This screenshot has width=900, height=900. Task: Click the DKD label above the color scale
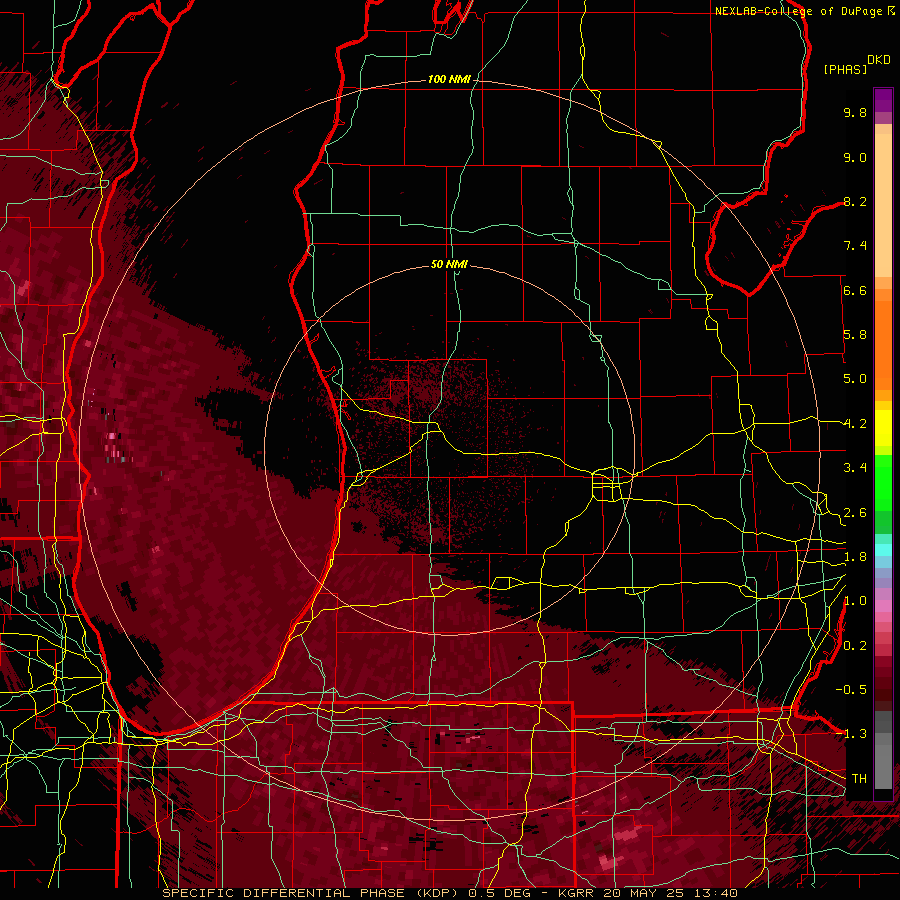coord(879,60)
